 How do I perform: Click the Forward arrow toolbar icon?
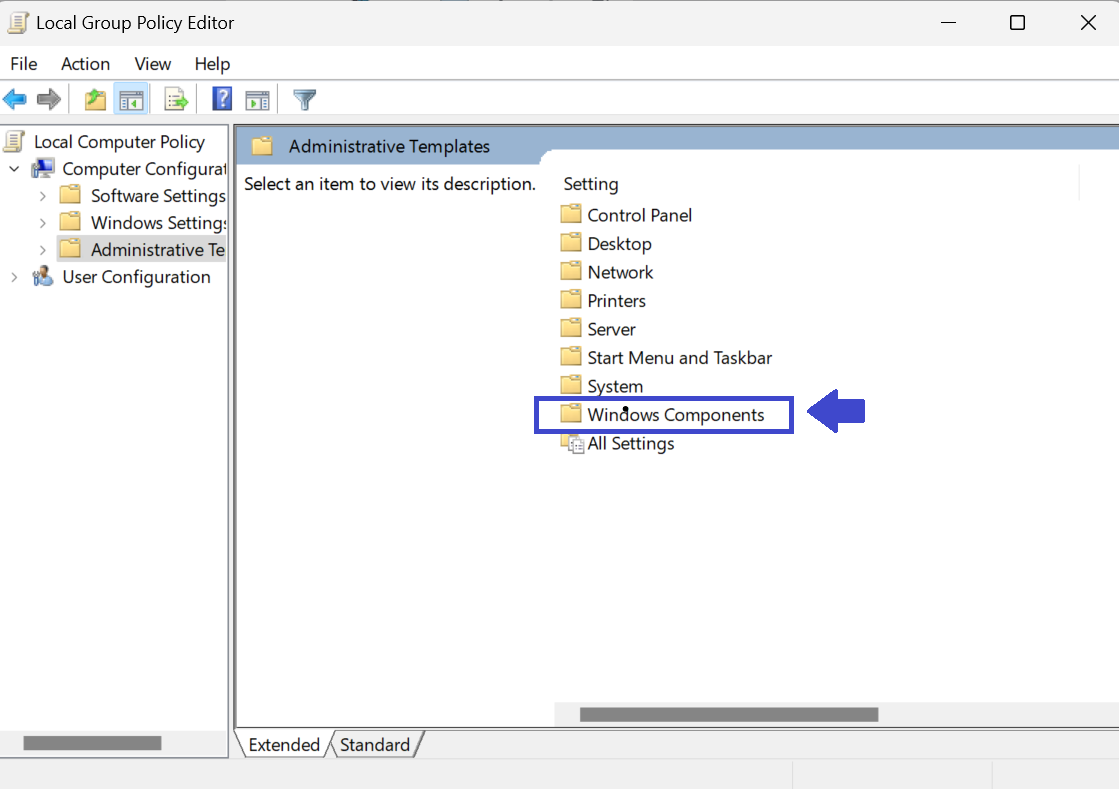tap(49, 99)
